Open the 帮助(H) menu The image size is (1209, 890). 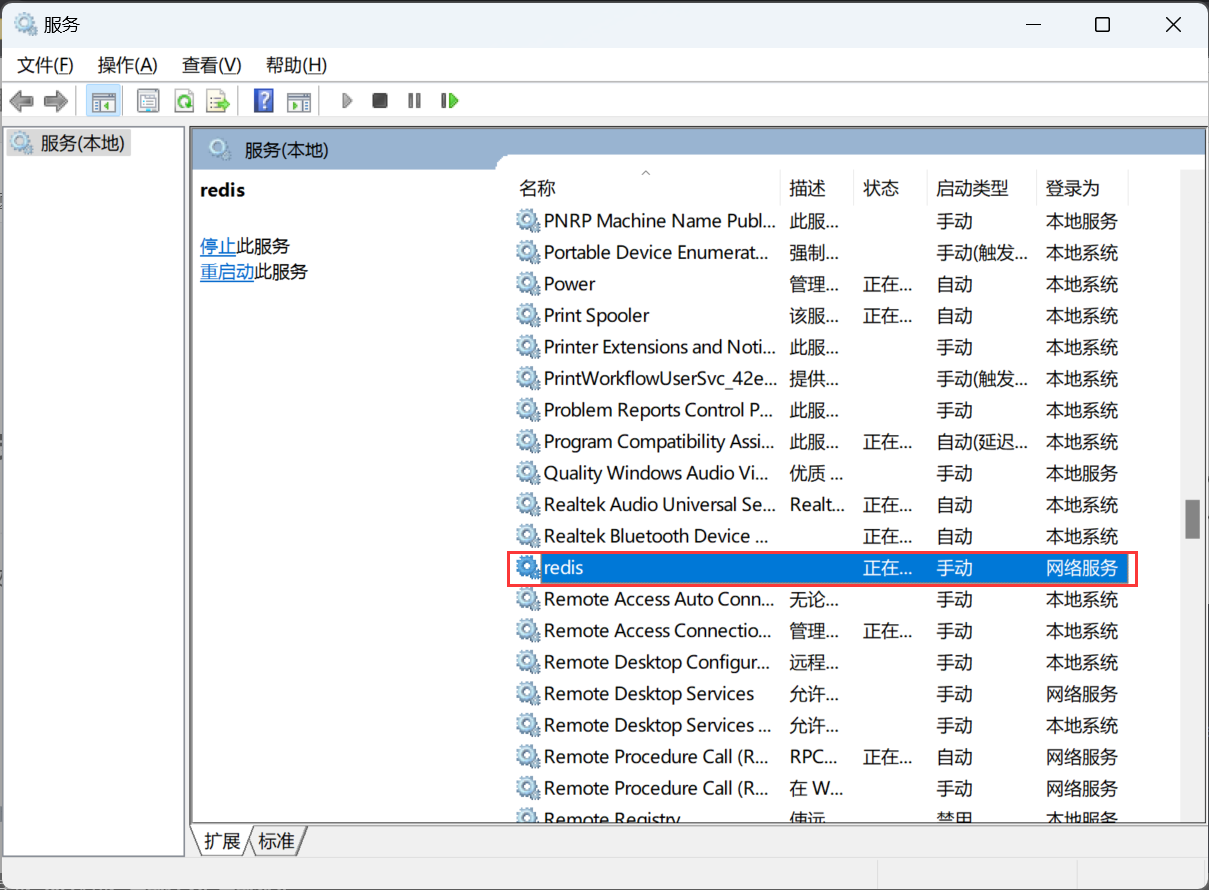[x=296, y=65]
